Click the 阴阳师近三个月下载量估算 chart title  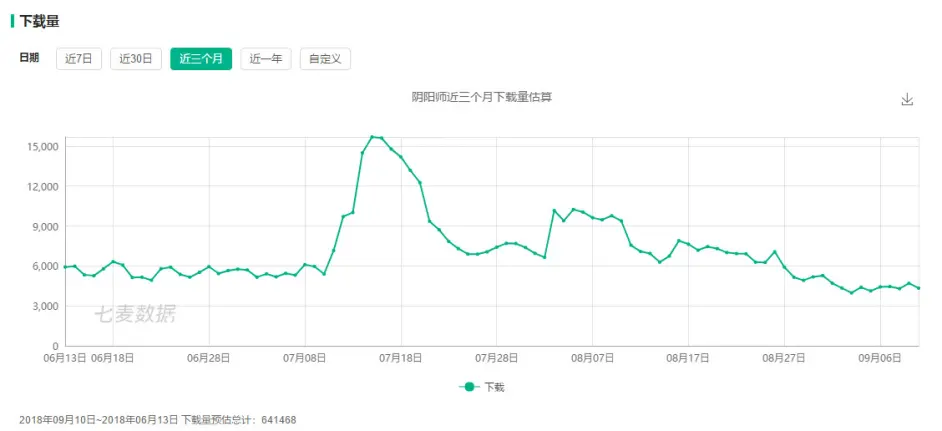click(482, 97)
